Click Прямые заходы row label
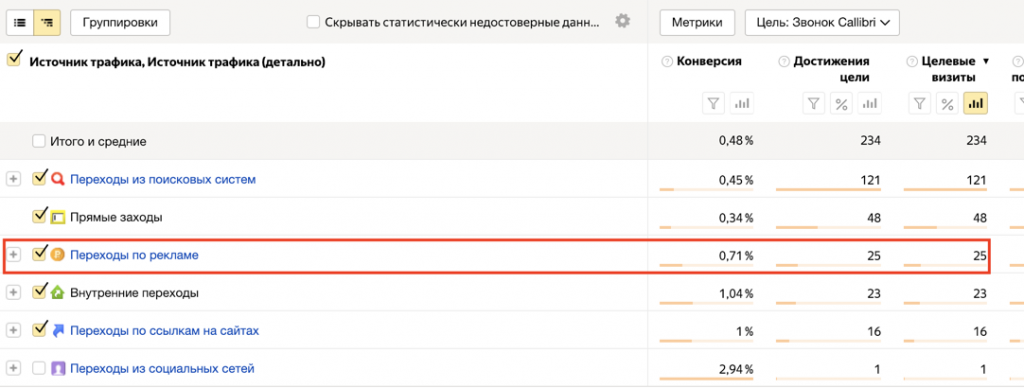The height and width of the screenshot is (388, 1024). (x=116, y=218)
